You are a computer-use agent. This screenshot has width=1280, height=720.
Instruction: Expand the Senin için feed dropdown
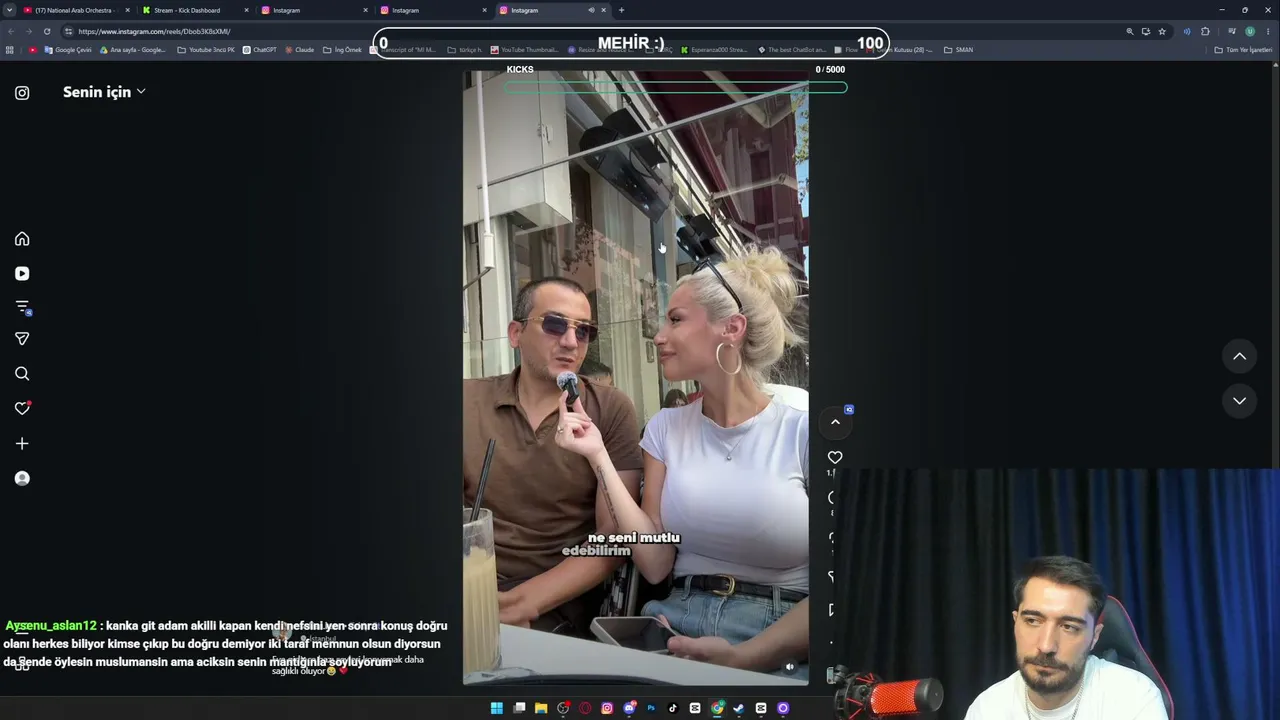tap(104, 92)
